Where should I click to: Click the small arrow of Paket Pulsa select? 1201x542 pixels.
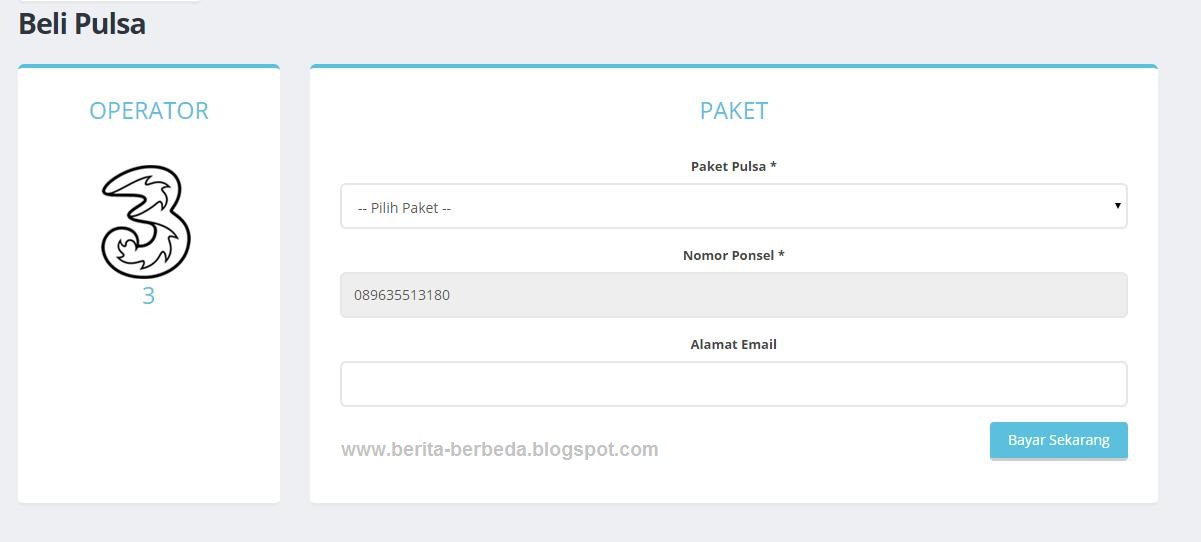(x=1117, y=206)
